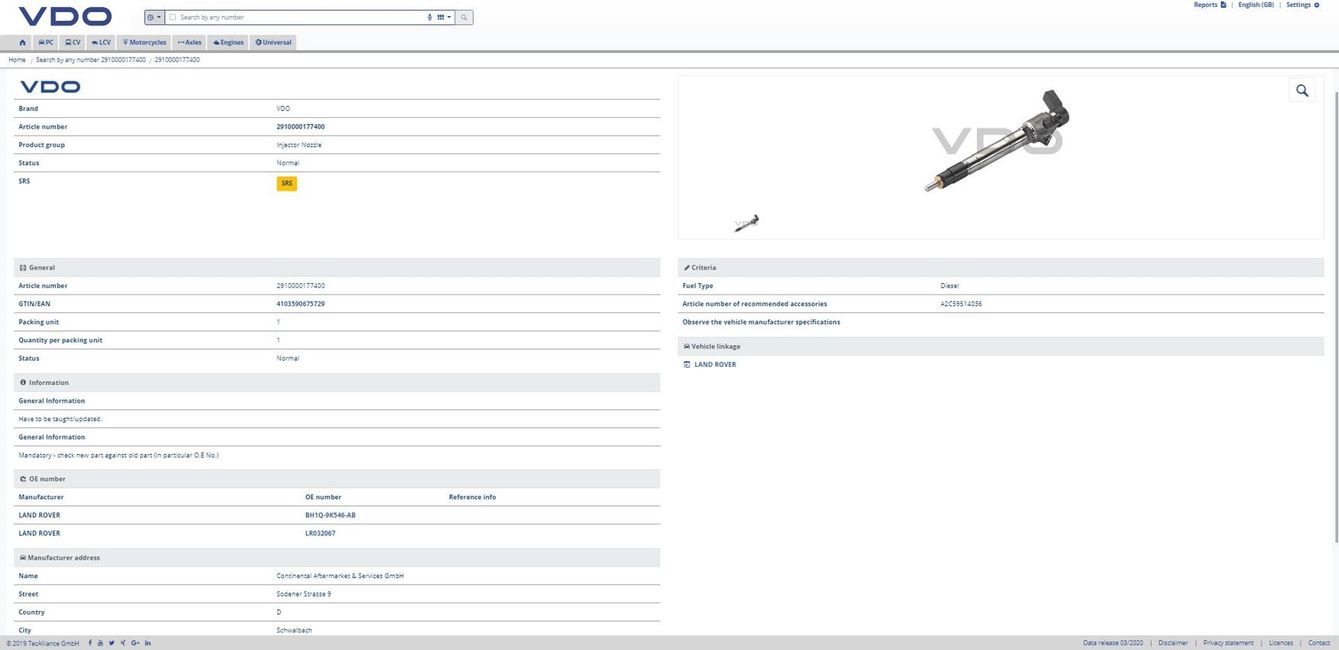Select the 'Sodener Strasse 9' street value

point(304,594)
